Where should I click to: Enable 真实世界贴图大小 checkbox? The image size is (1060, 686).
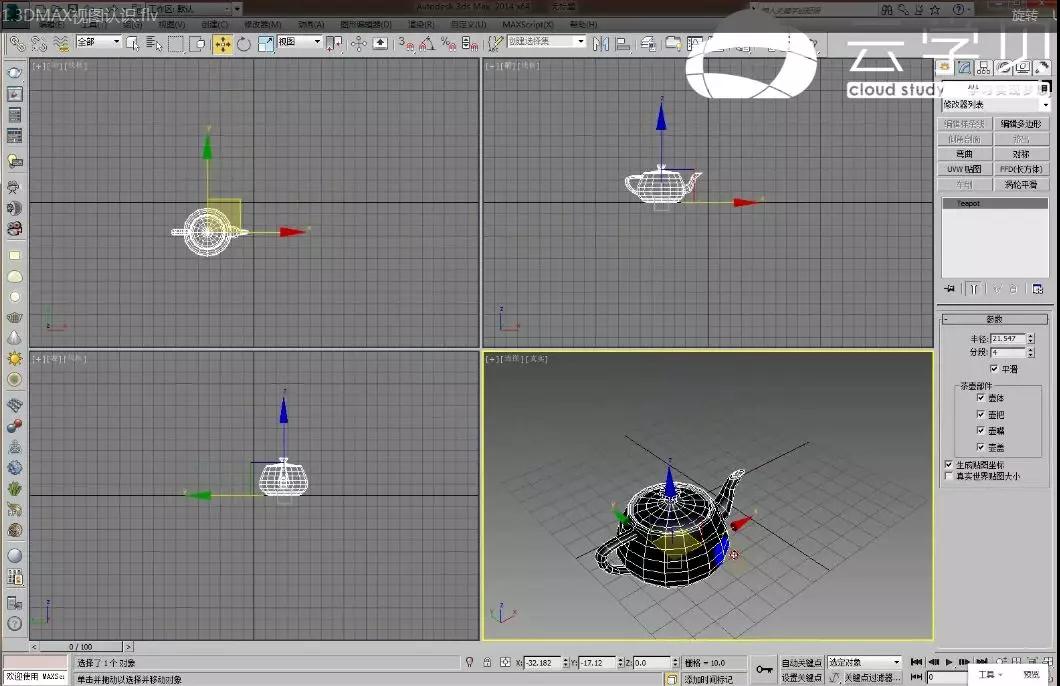(x=948, y=476)
